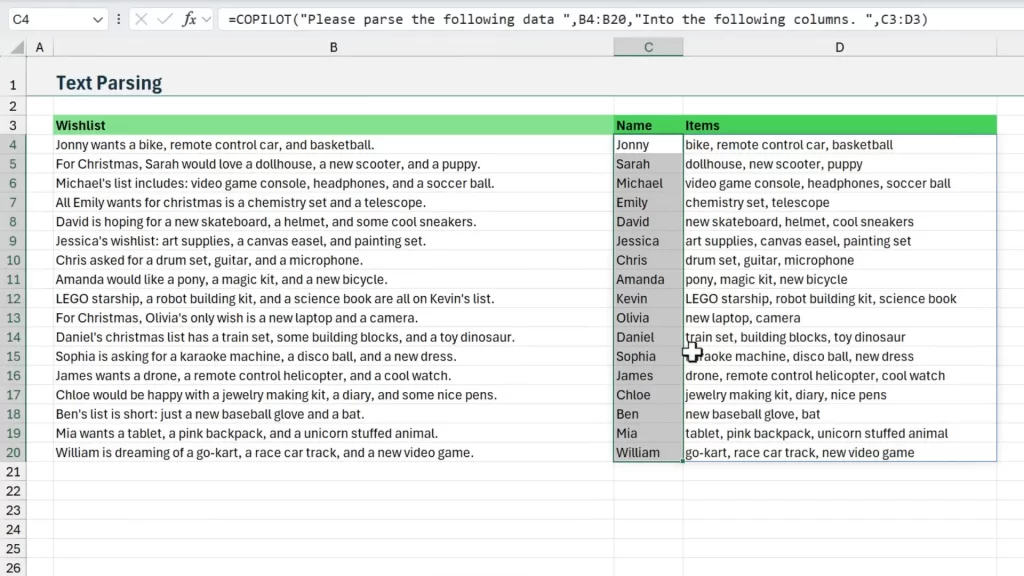
Task: Select the cell with Michael's list includes
Action: point(333,184)
